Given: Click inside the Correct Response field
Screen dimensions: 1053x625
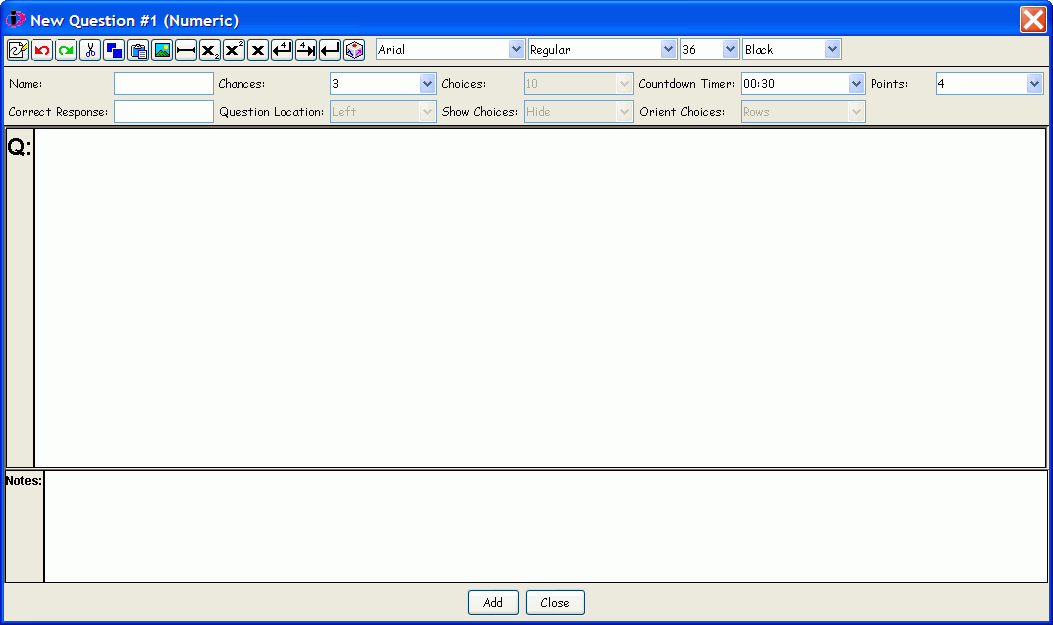Looking at the screenshot, I should click(163, 112).
